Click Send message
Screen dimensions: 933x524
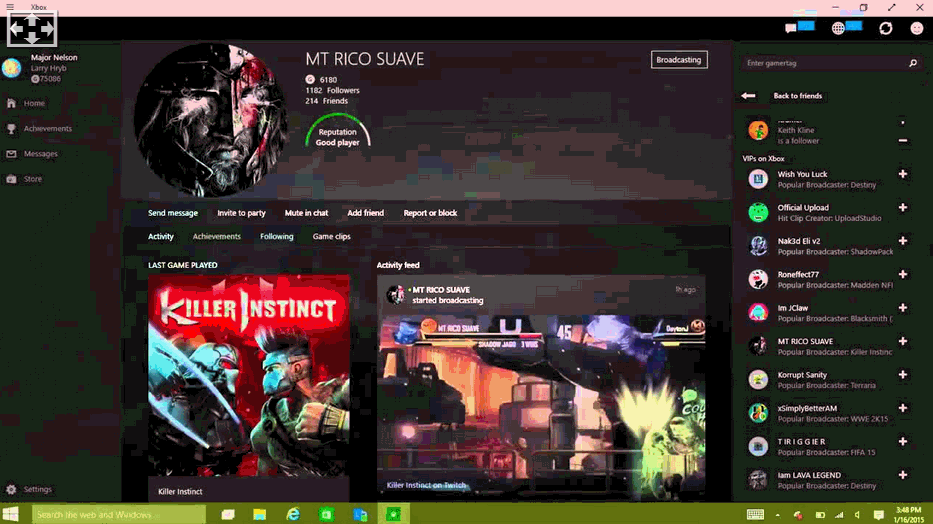click(x=173, y=213)
